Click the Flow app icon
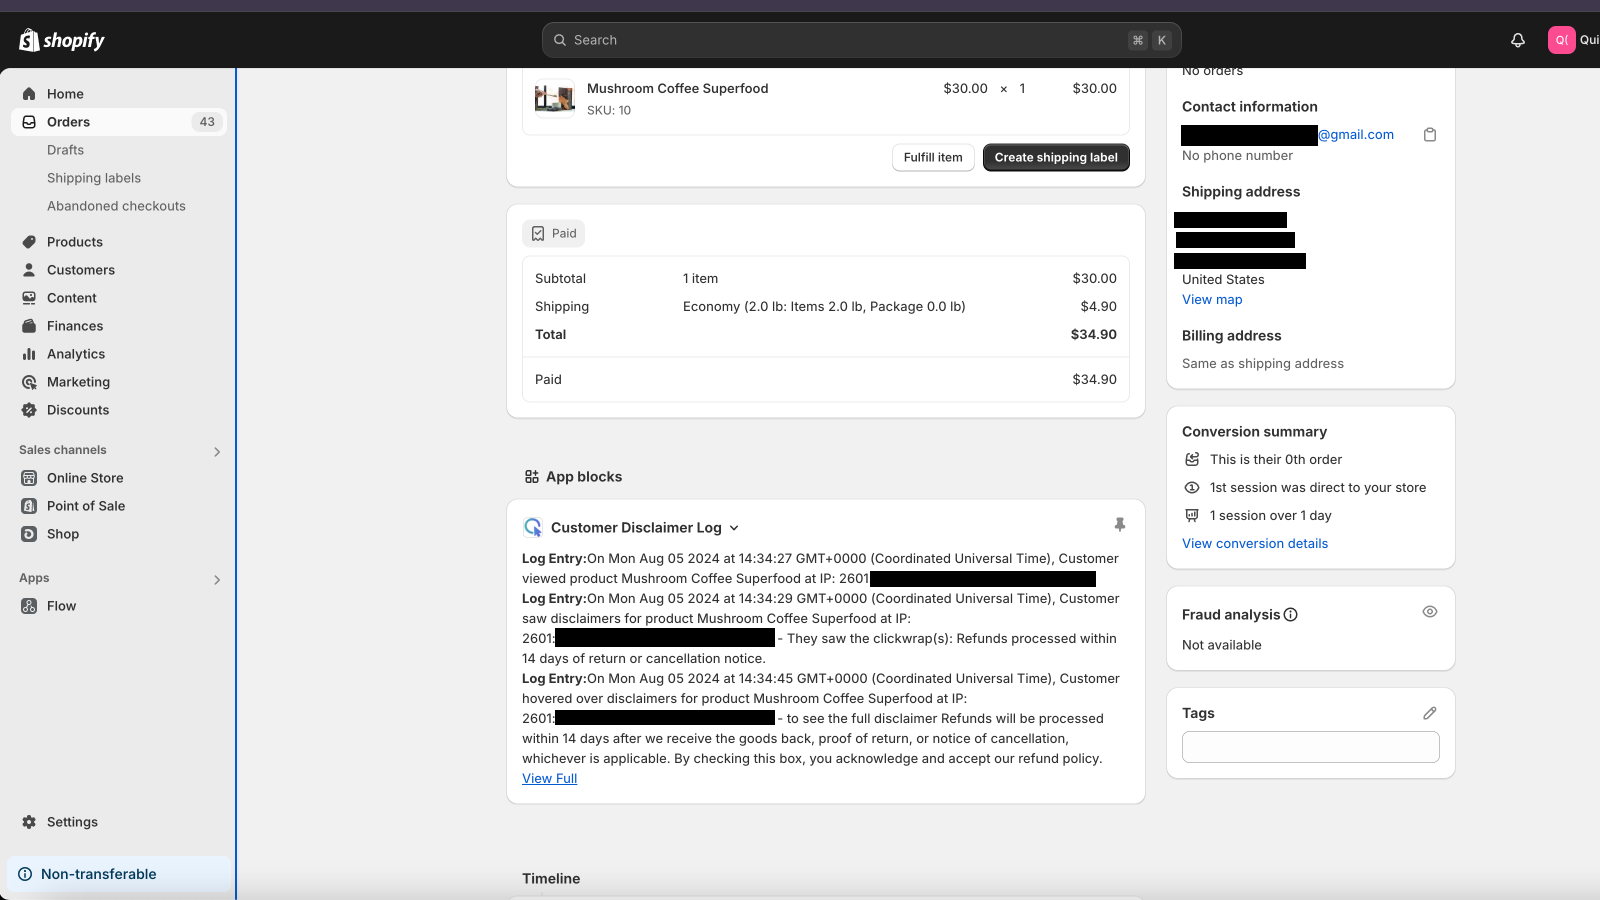This screenshot has width=1600, height=900. coord(29,606)
